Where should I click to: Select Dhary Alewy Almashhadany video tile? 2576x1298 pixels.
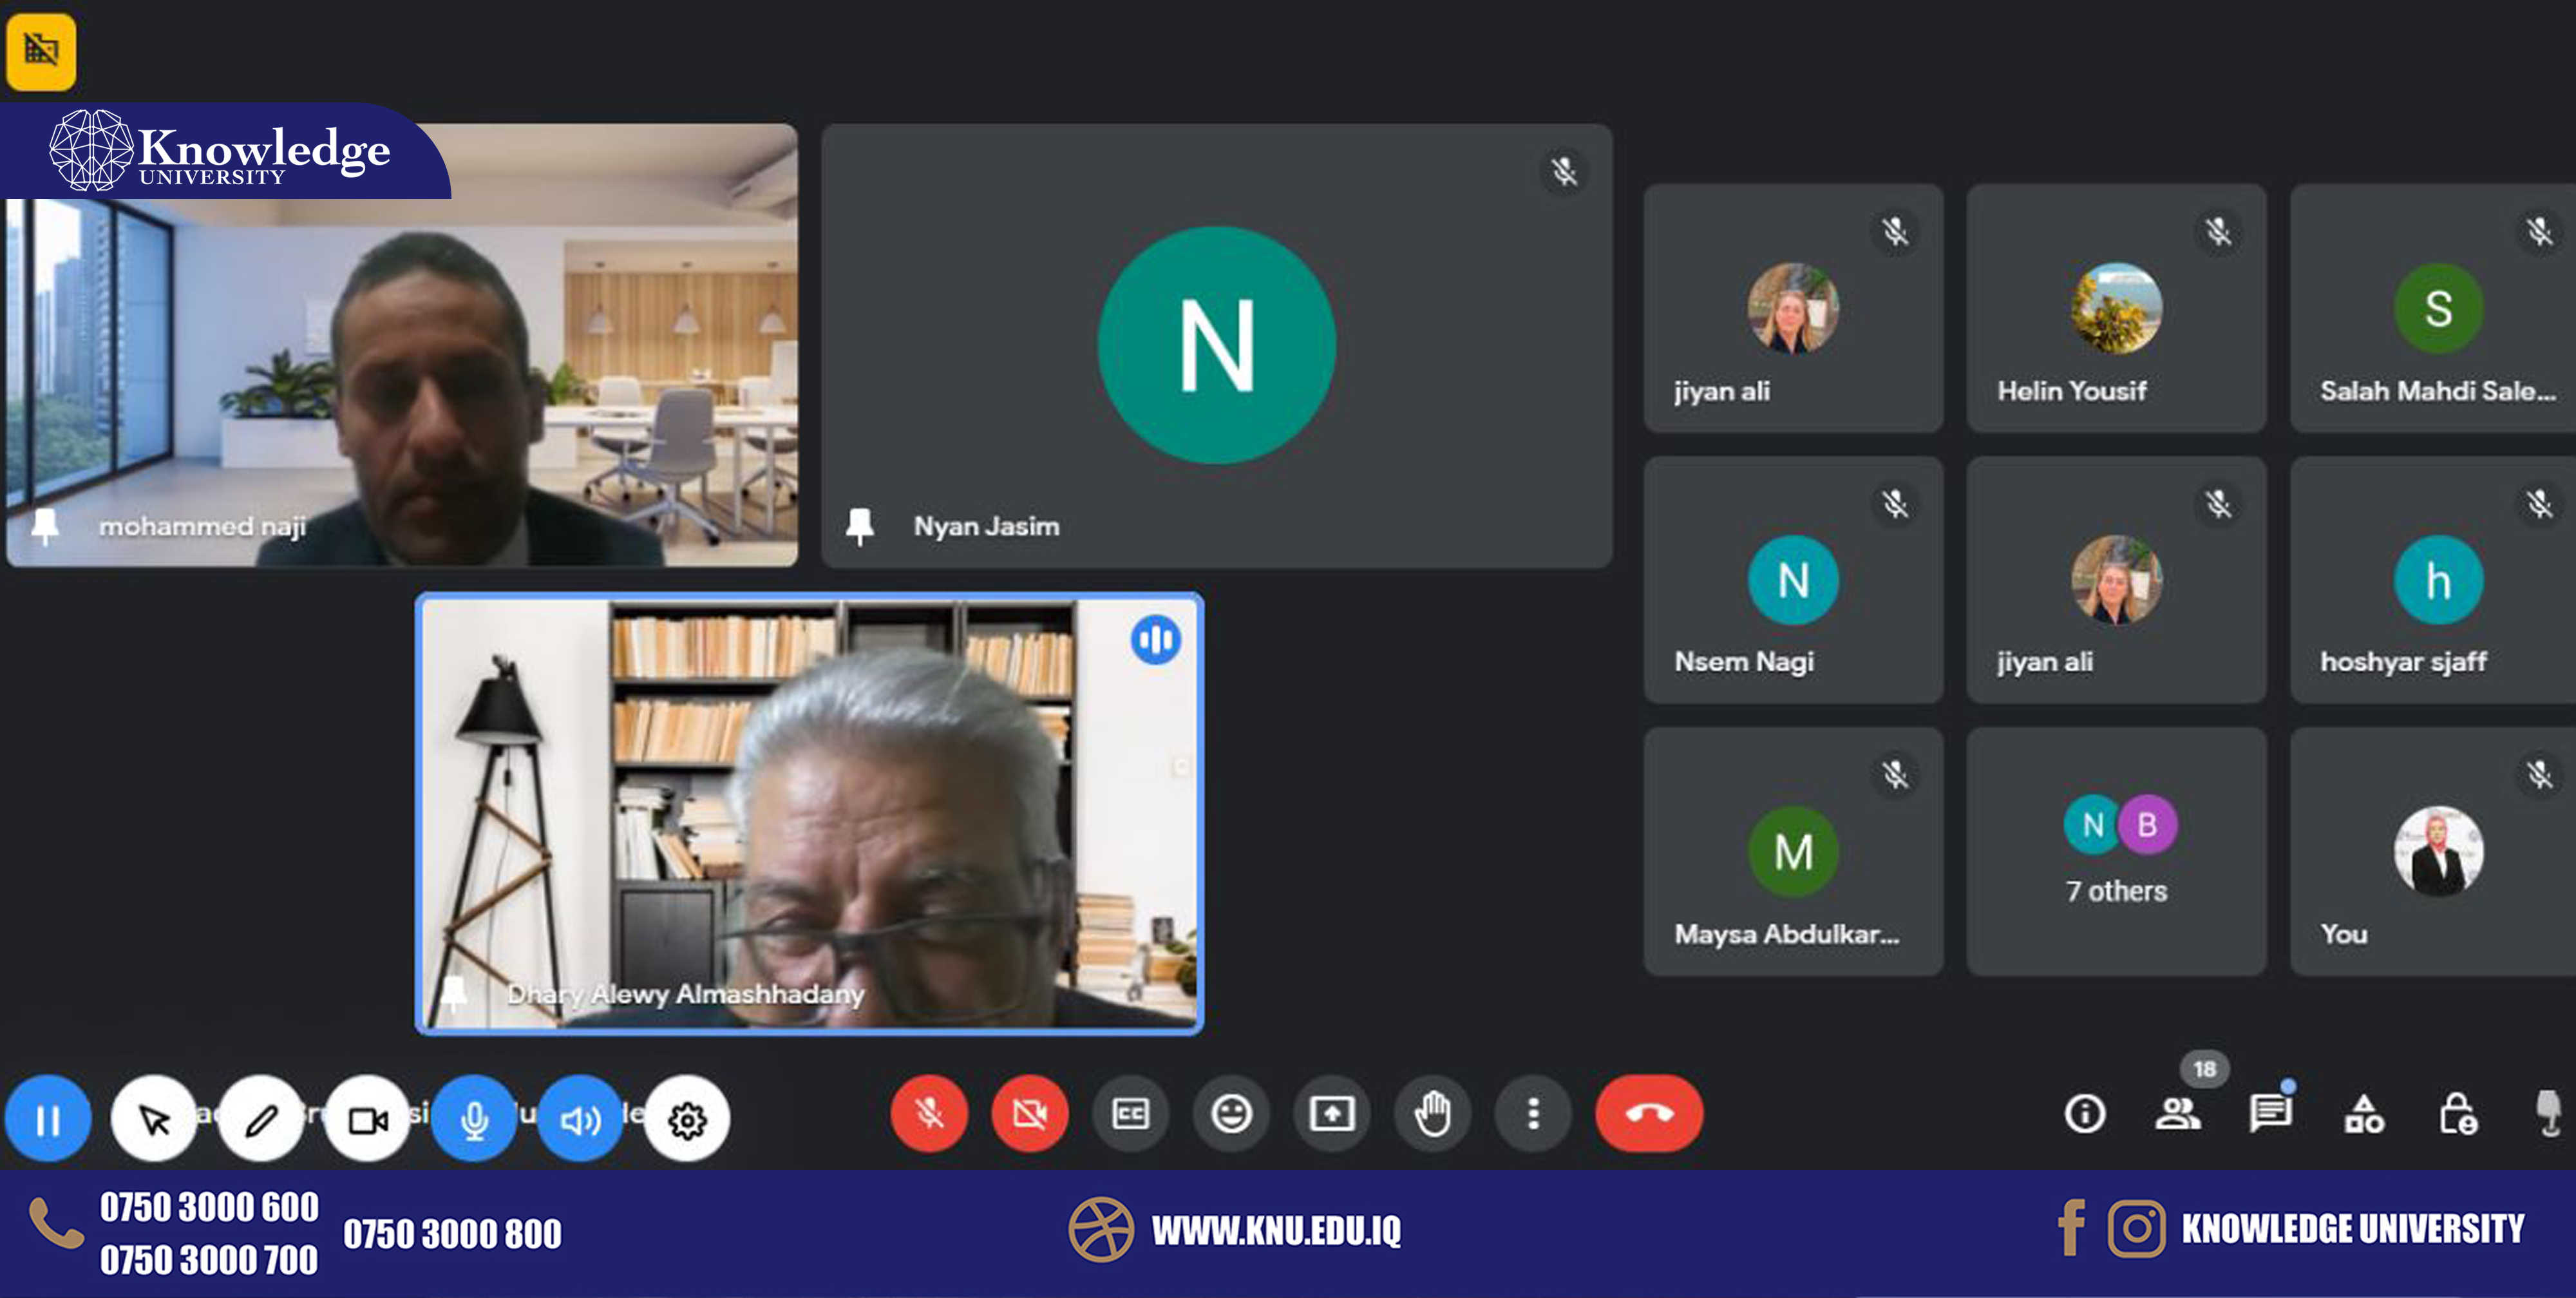[x=809, y=813]
